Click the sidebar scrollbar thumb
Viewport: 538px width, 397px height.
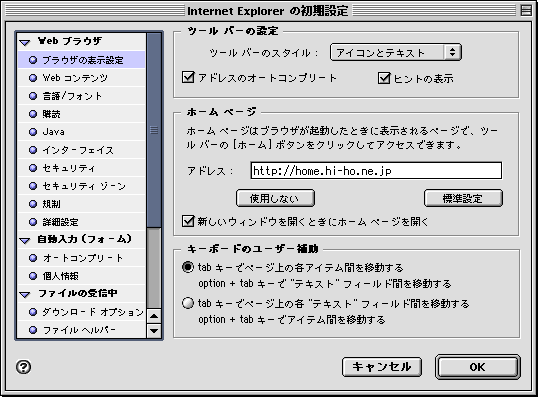pyautogui.click(x=154, y=130)
